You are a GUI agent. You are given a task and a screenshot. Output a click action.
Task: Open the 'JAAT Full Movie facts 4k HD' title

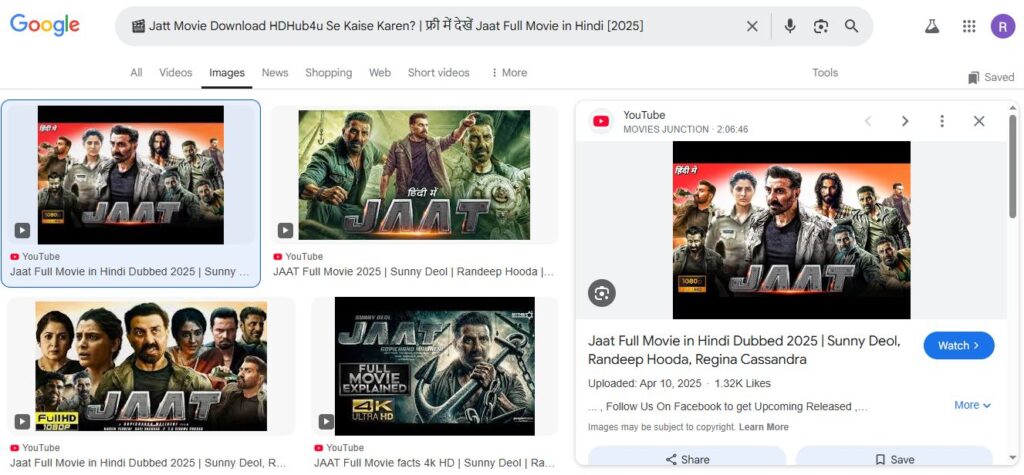[x=434, y=463]
